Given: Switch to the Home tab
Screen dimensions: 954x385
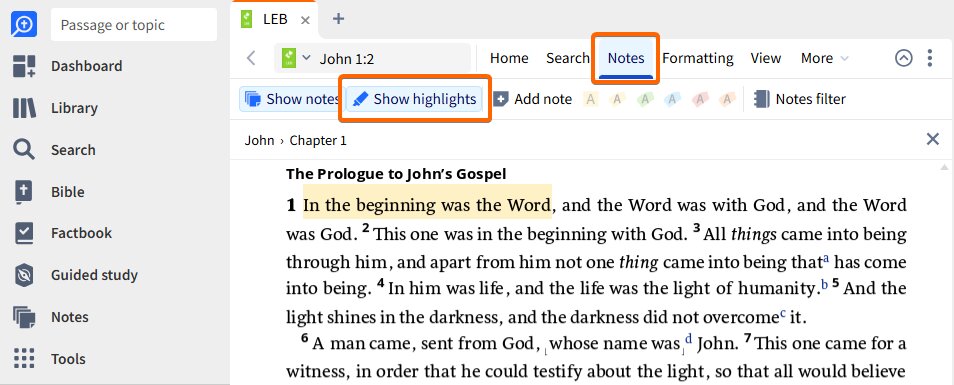Looking at the screenshot, I should [x=509, y=58].
